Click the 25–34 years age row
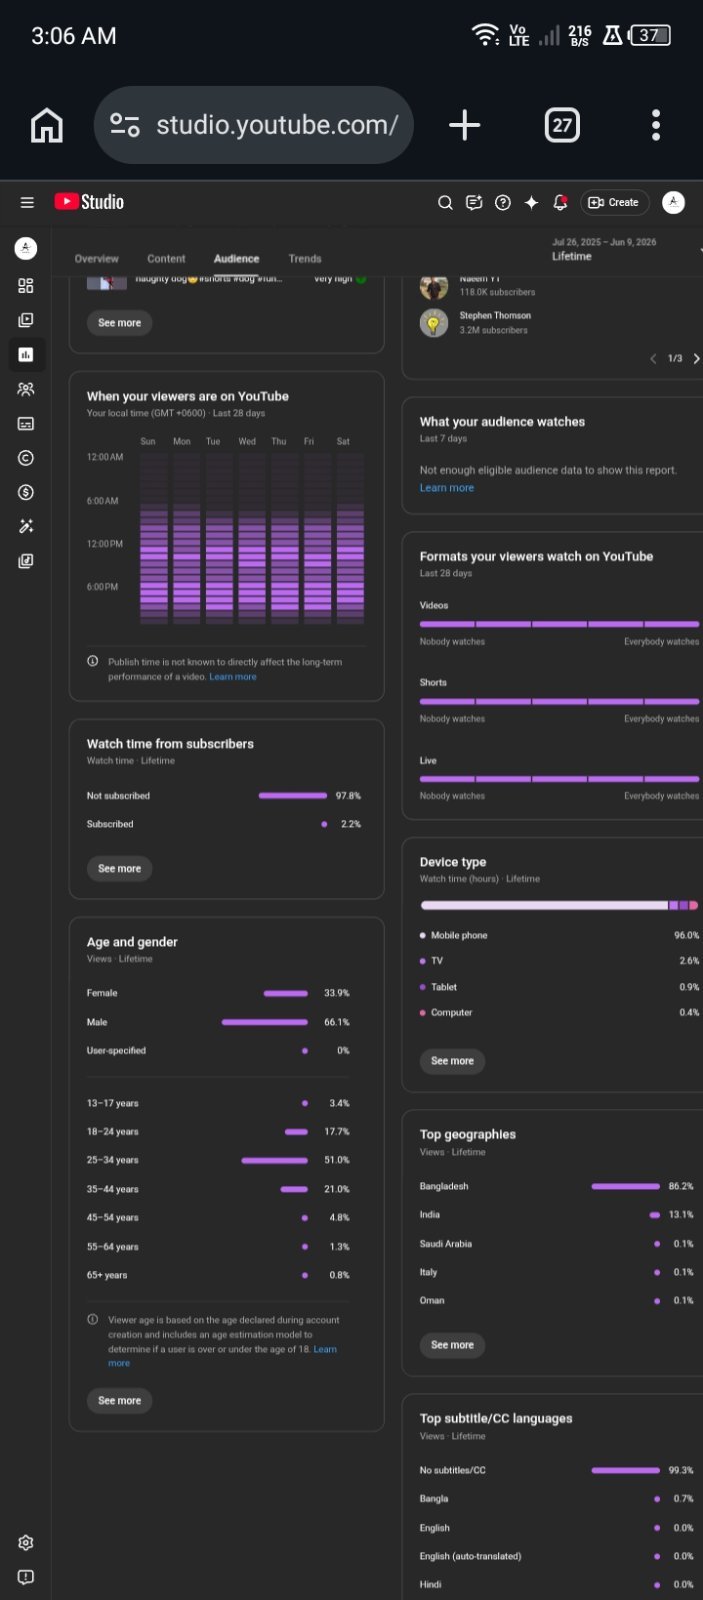The width and height of the screenshot is (703, 1600). tap(219, 1160)
